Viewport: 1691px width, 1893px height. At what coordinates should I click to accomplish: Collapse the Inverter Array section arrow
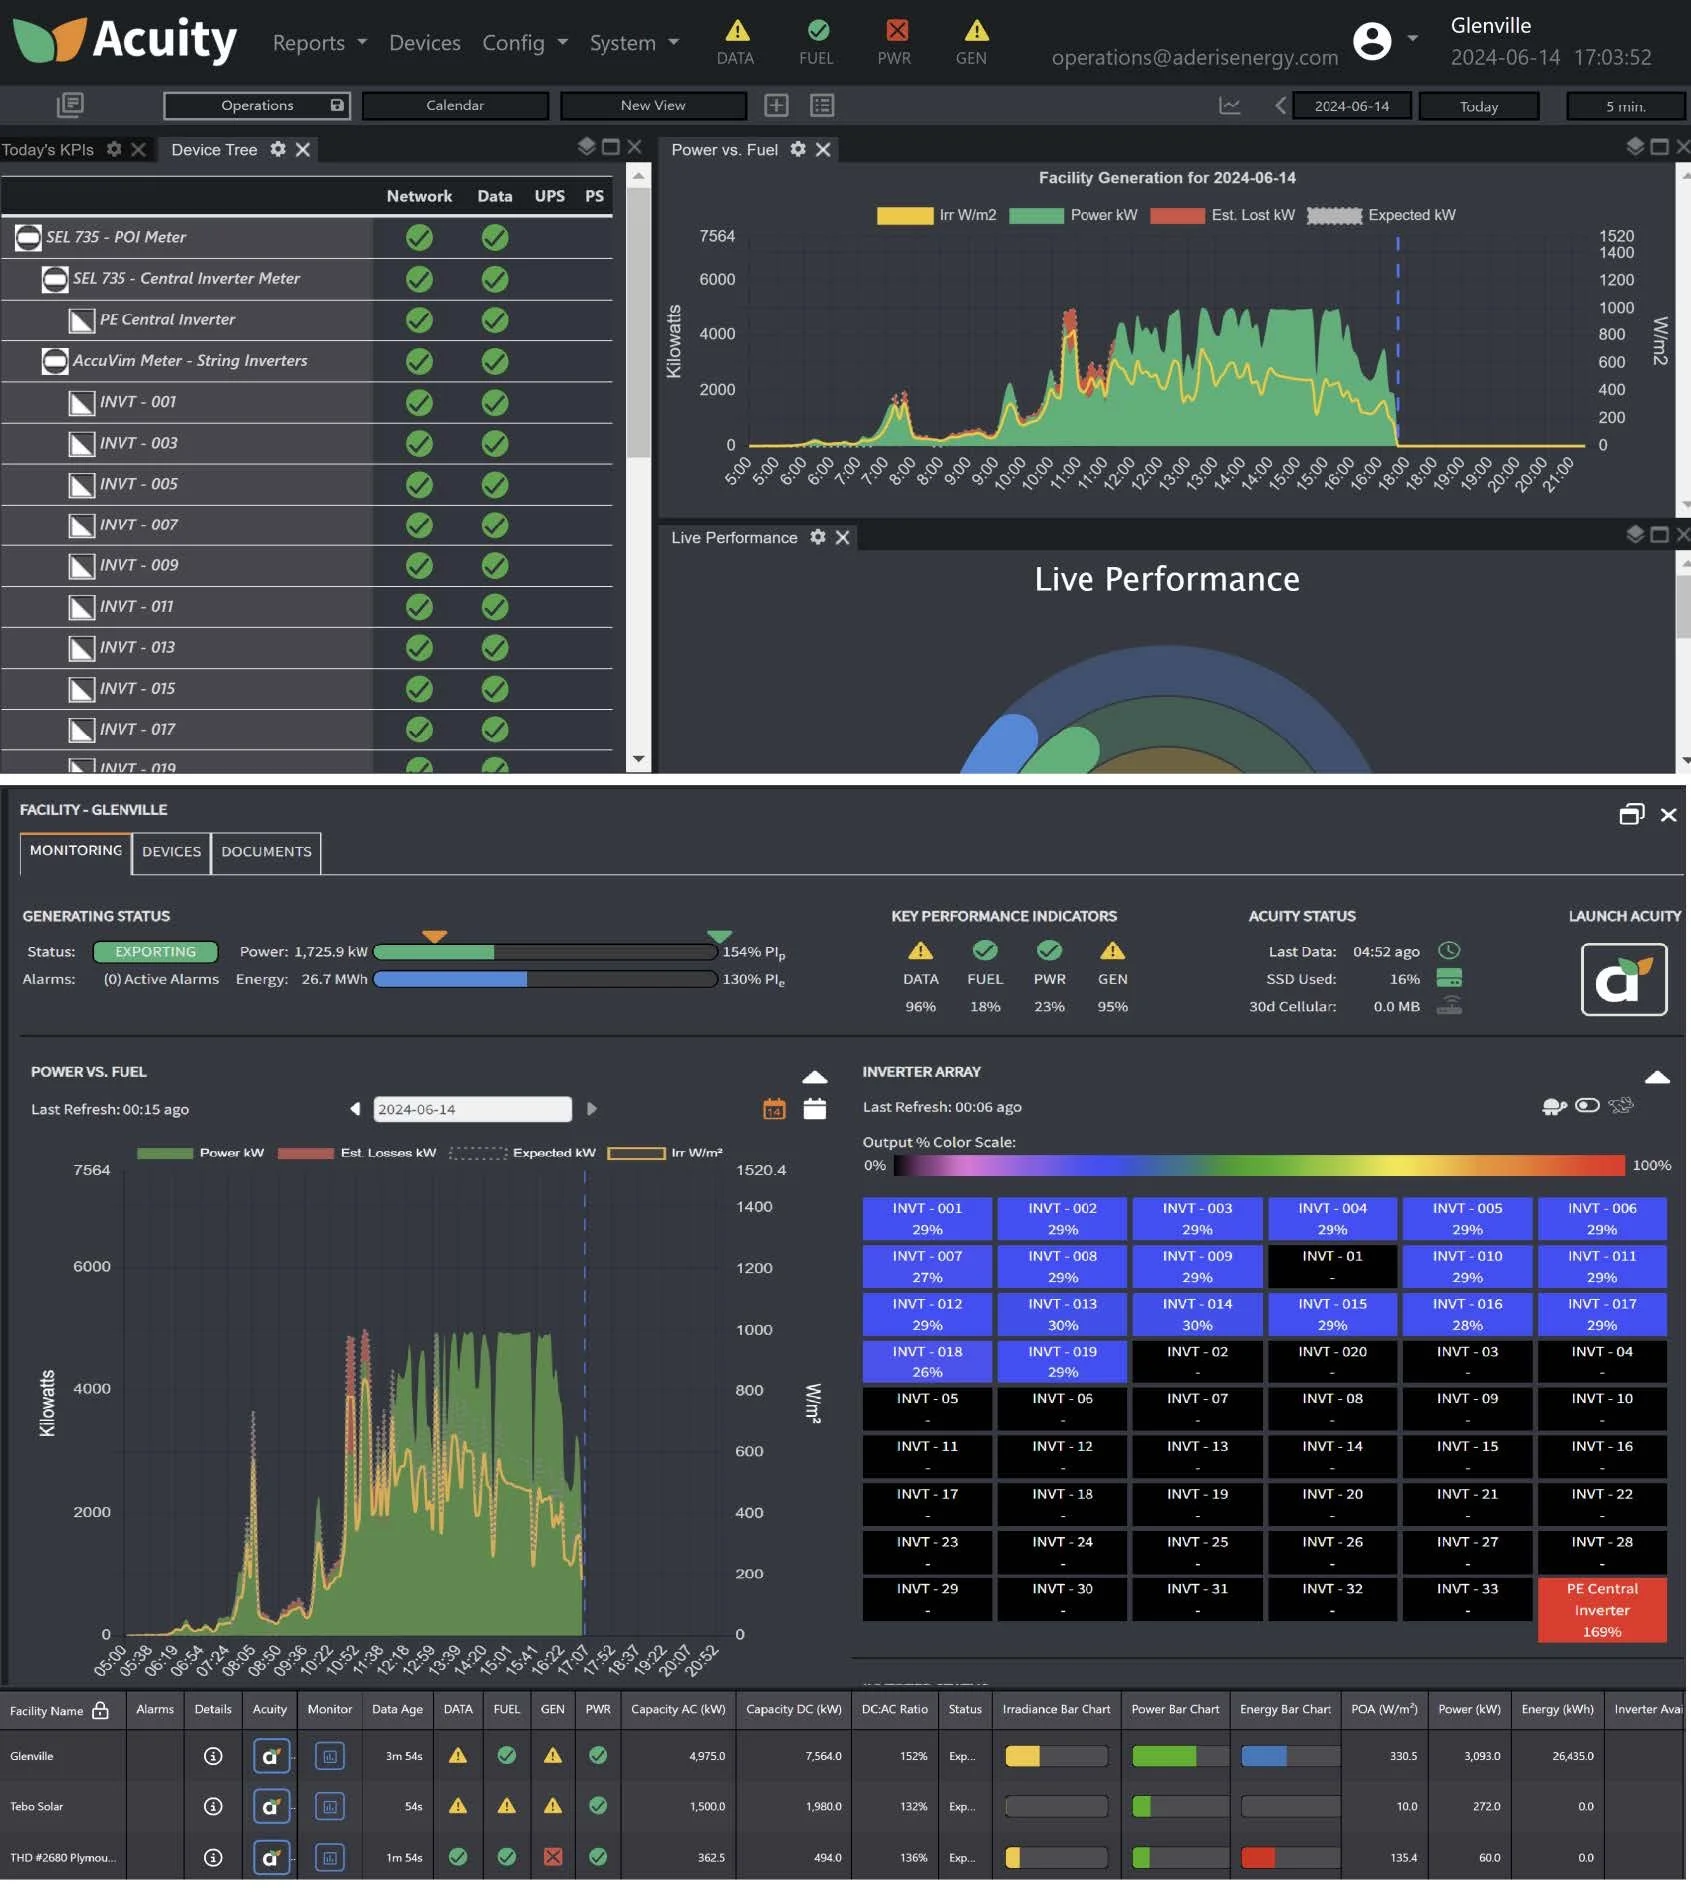pyautogui.click(x=1657, y=1076)
